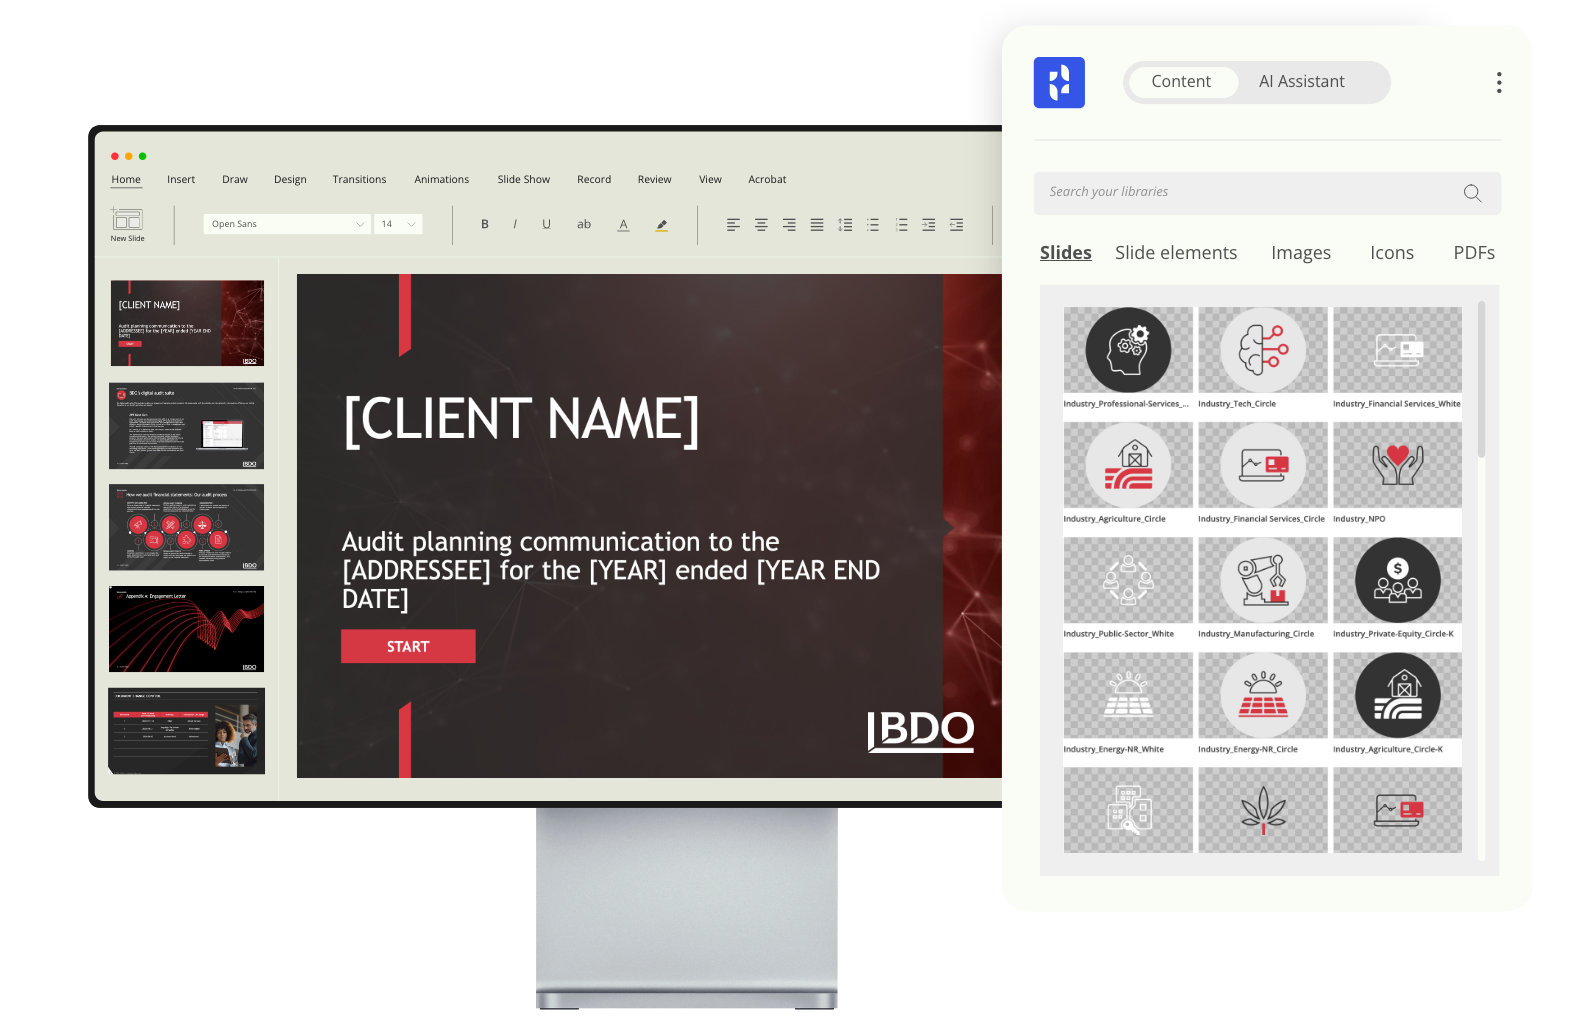The height and width of the screenshot is (1033, 1582).
Task: Open the Review tab
Action: point(655,180)
